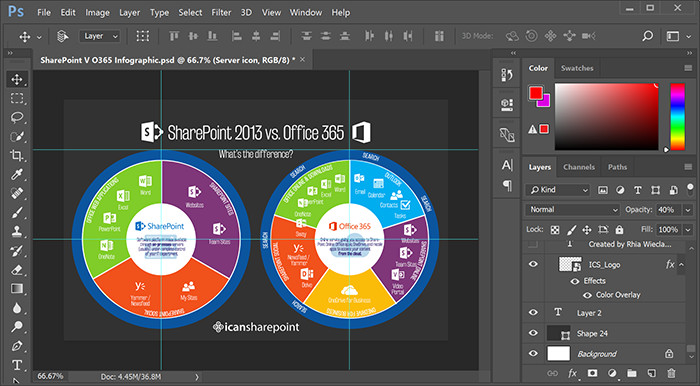Toggle Show Transform Controls icon
Image resolution: width=700 pixels, height=386 pixels.
pos(143,36)
